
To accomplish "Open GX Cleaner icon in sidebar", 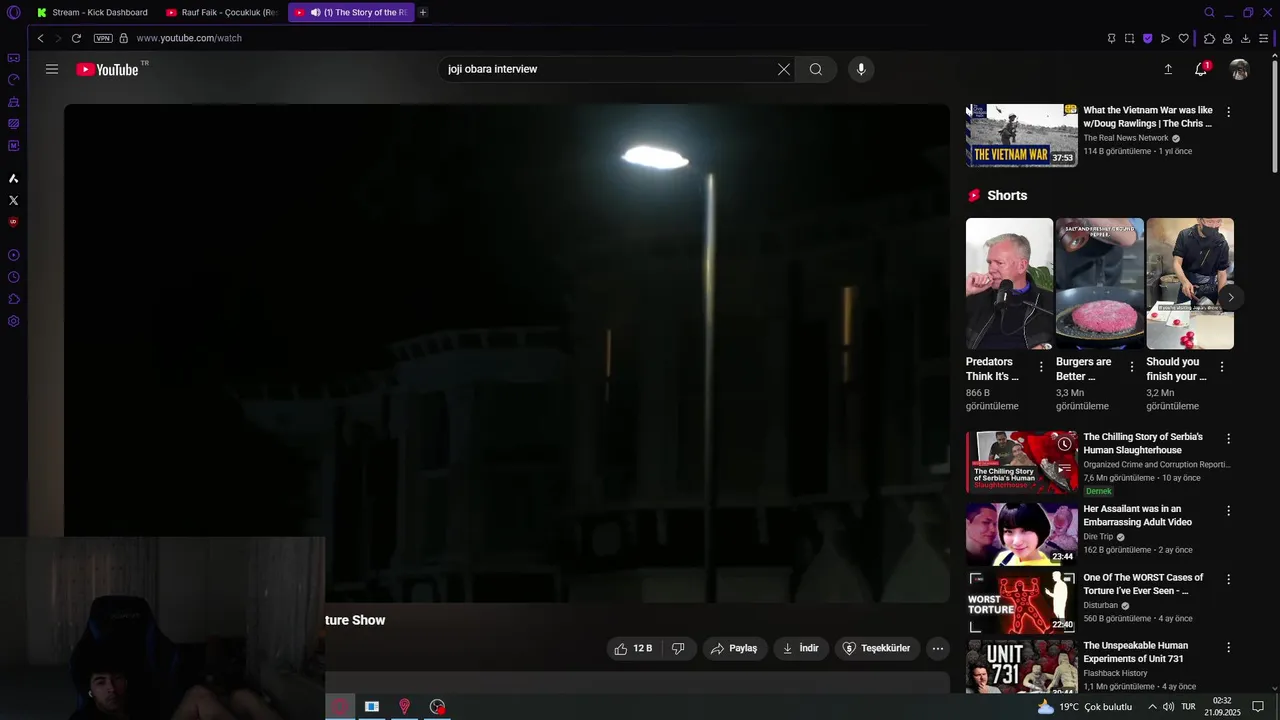I will 14,102.
